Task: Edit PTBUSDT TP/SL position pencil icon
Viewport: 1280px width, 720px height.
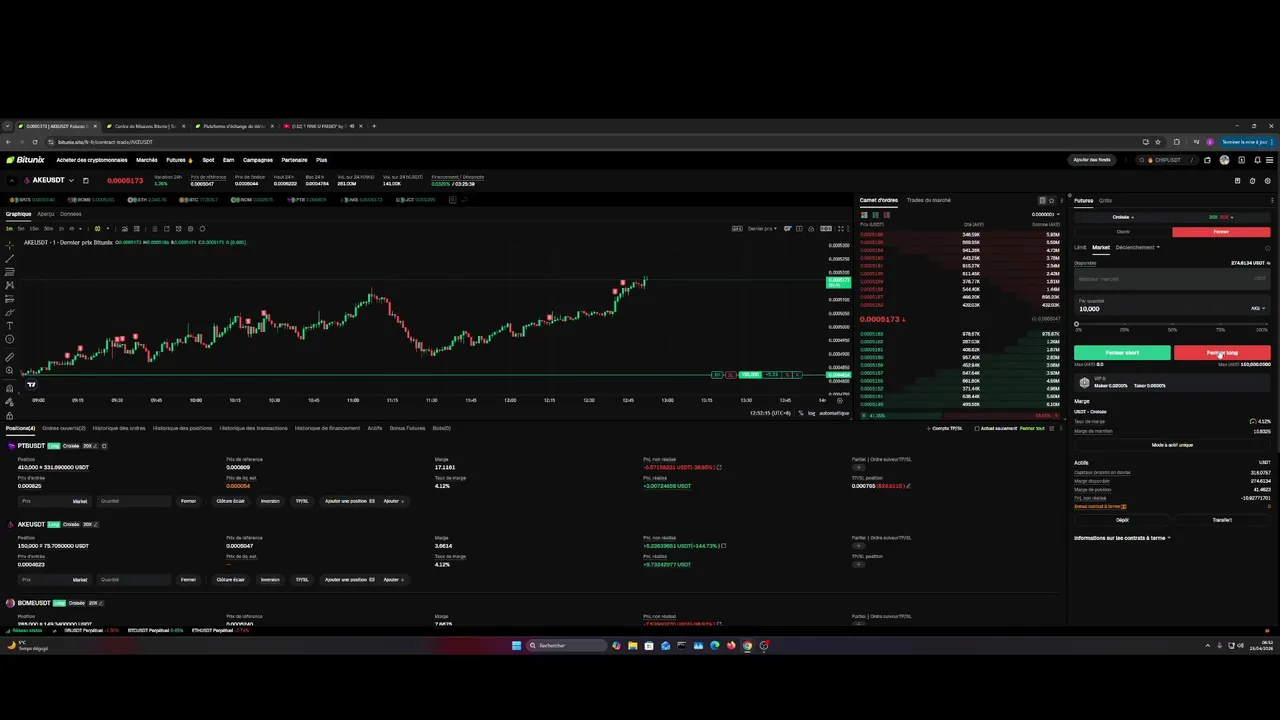Action: pyautogui.click(x=908, y=486)
